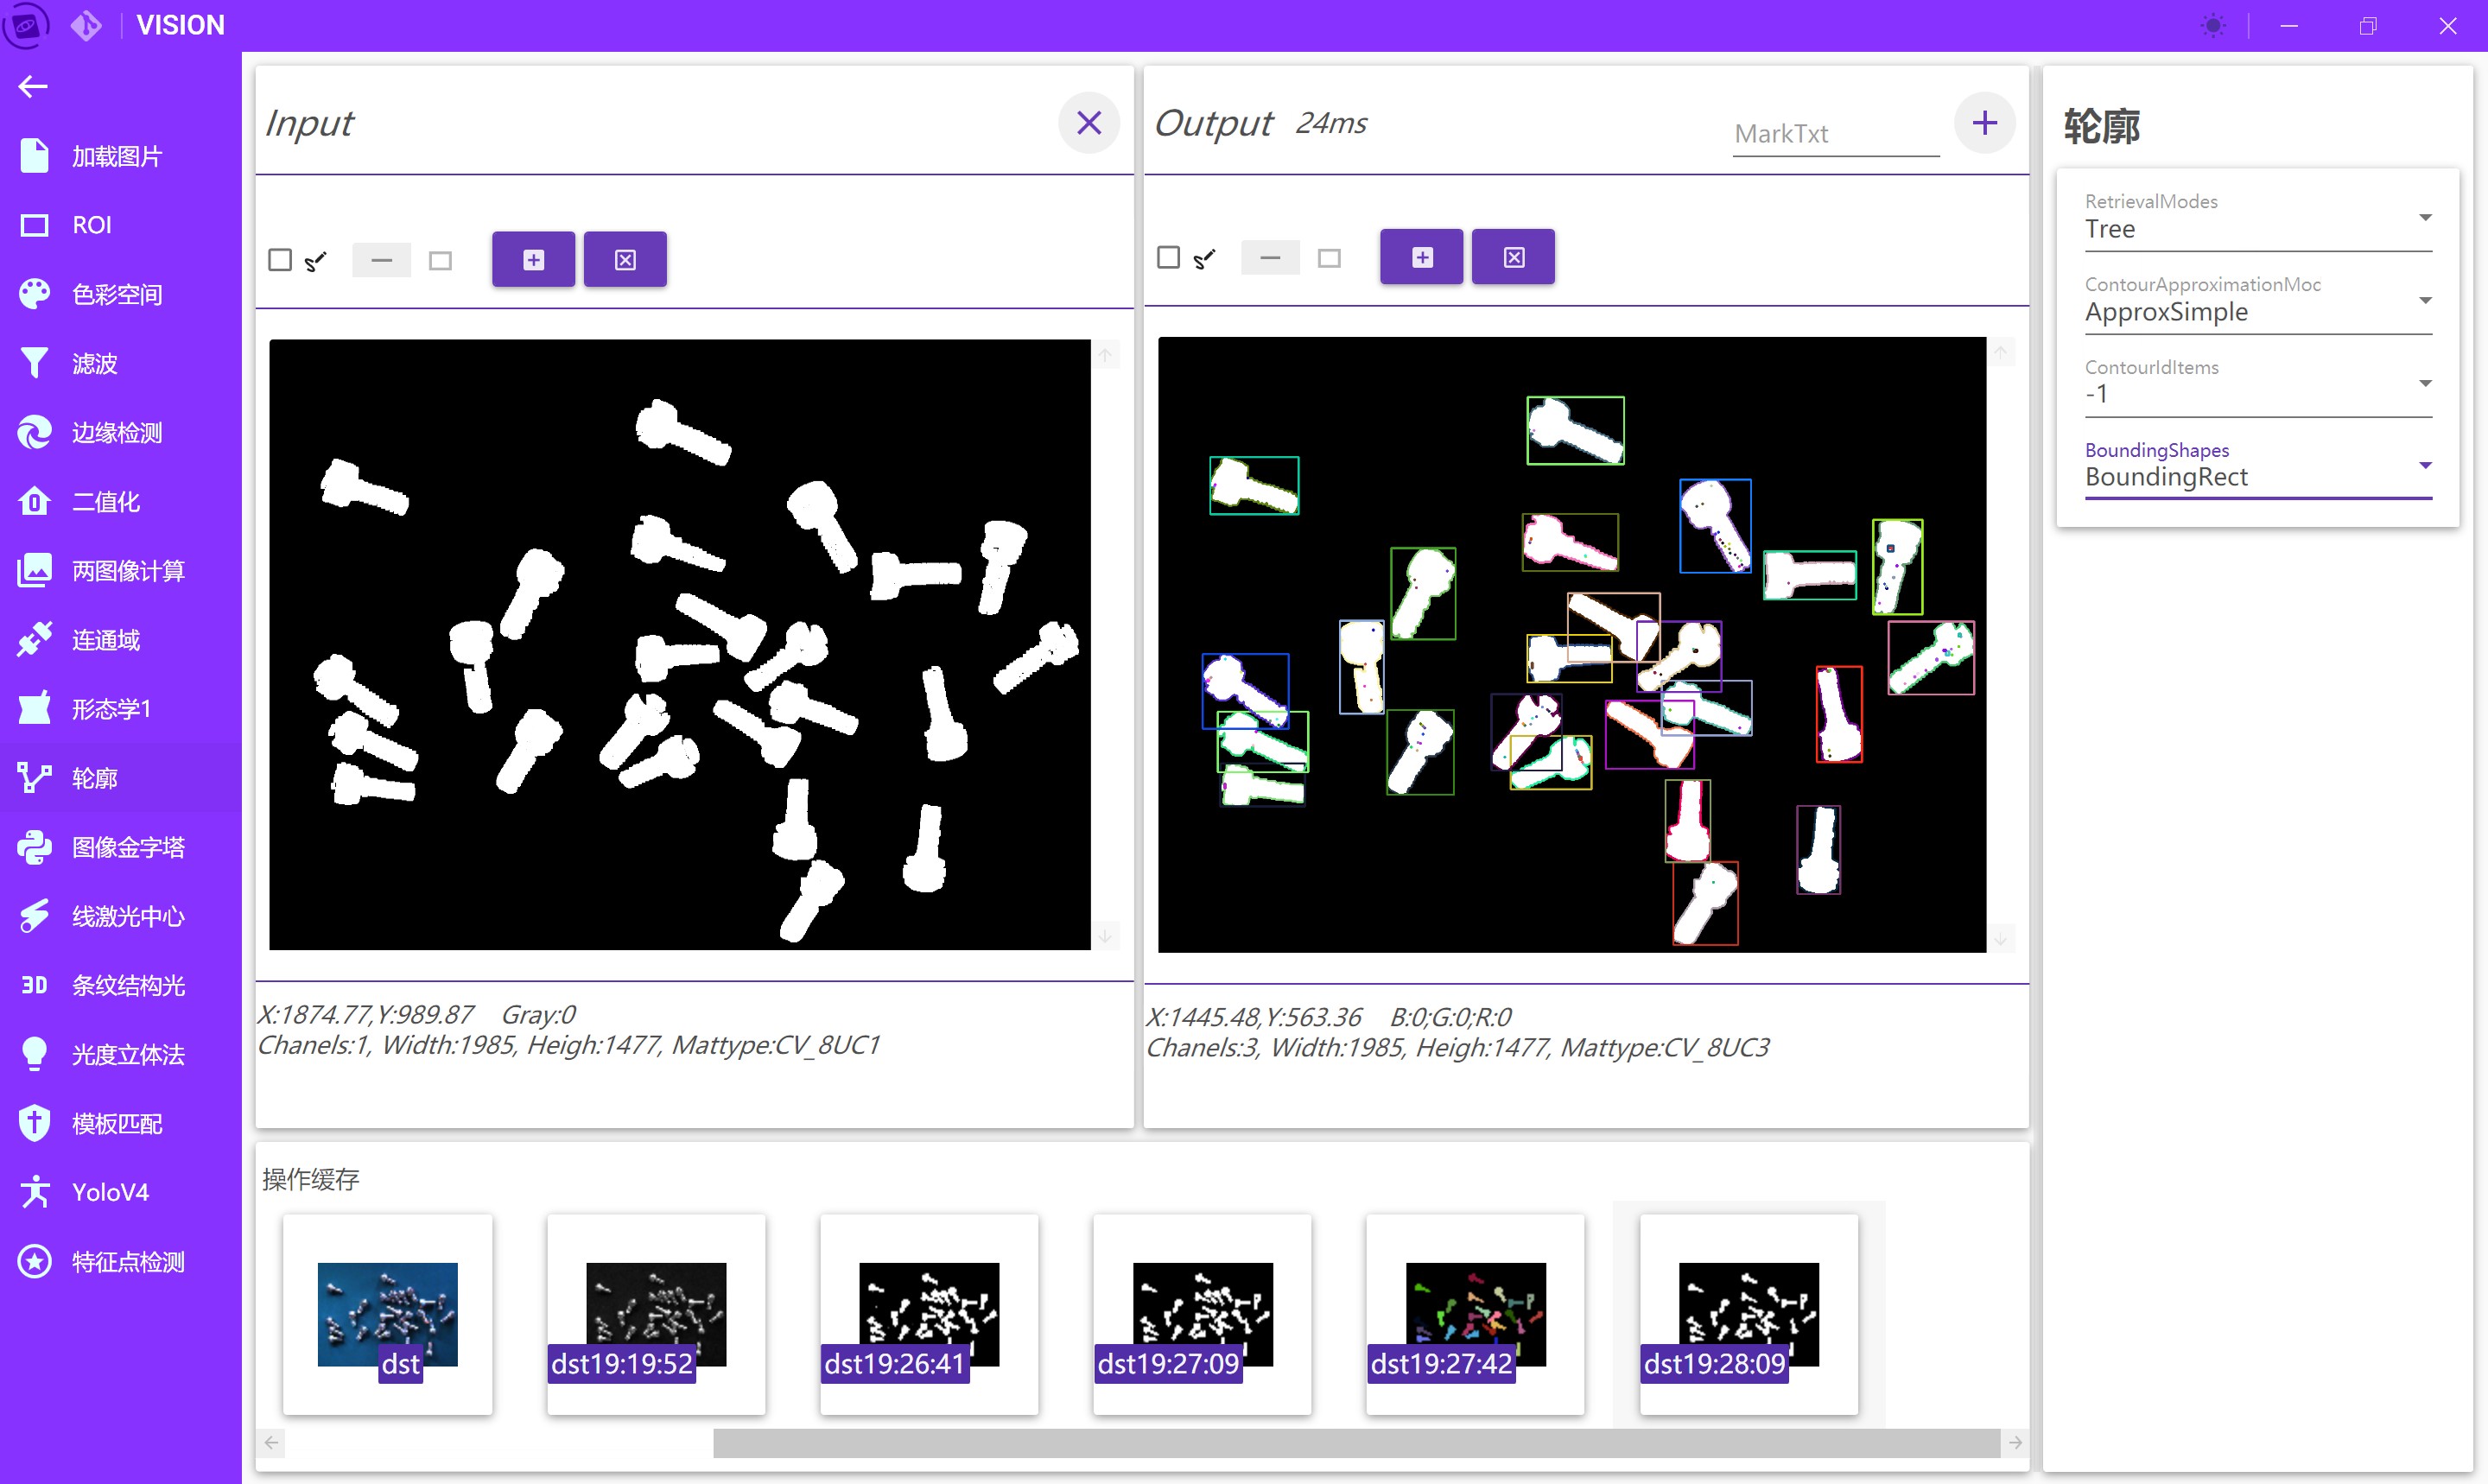This screenshot has height=1484, width=2488.
Task: Open the 模板匹配 sidebar entry
Action: tap(116, 1124)
